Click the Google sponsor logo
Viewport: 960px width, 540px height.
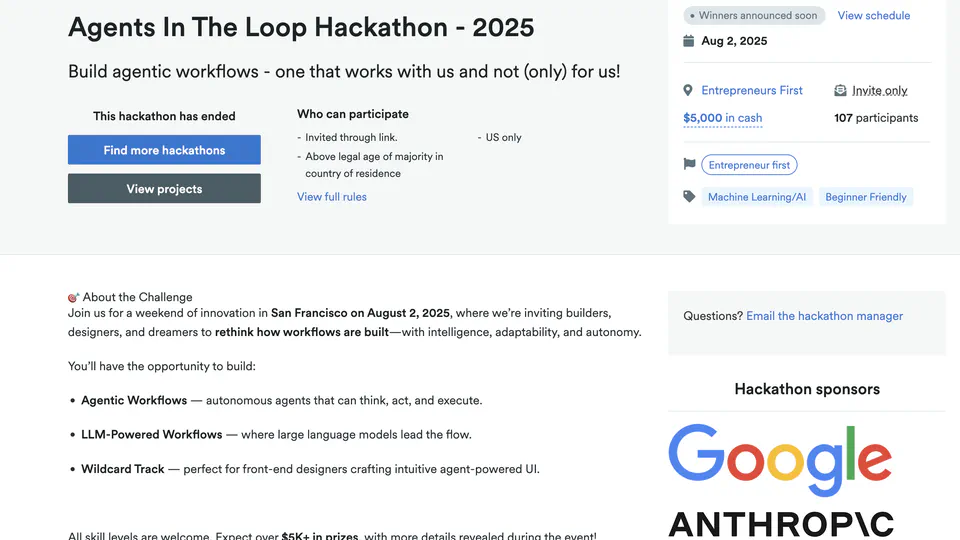[x=780, y=460]
